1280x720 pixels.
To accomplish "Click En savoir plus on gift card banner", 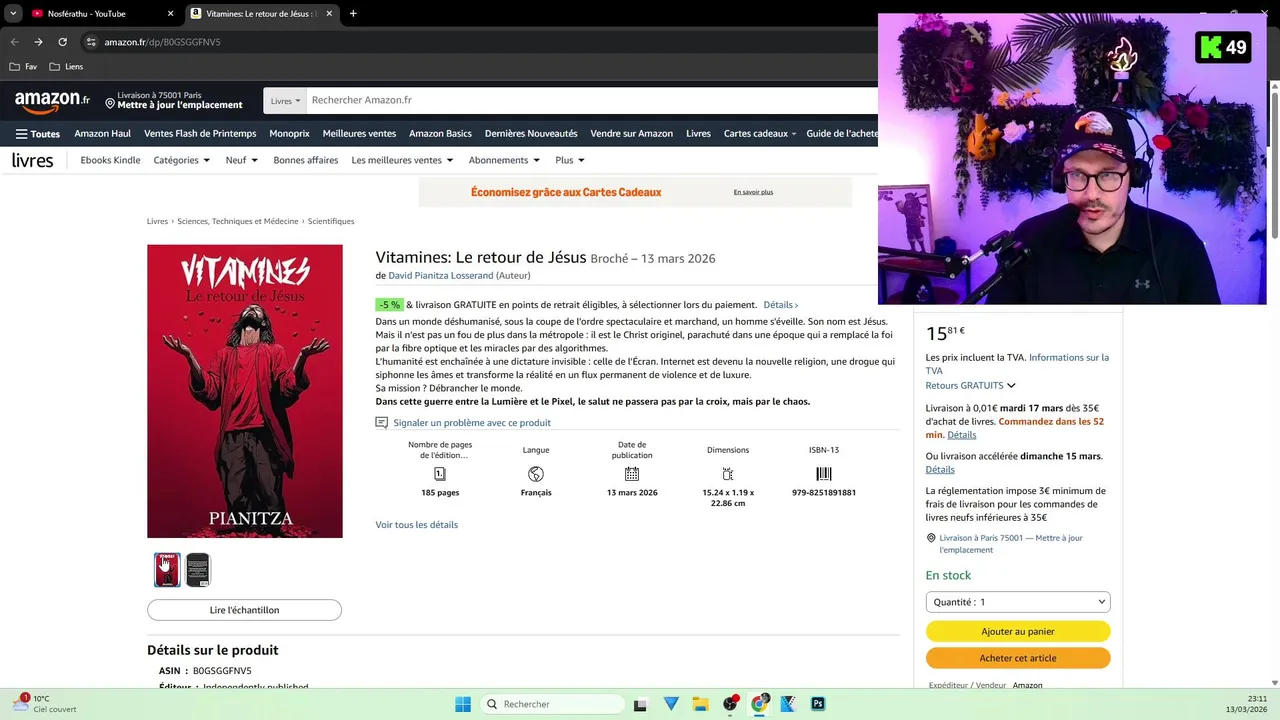I will (x=753, y=192).
